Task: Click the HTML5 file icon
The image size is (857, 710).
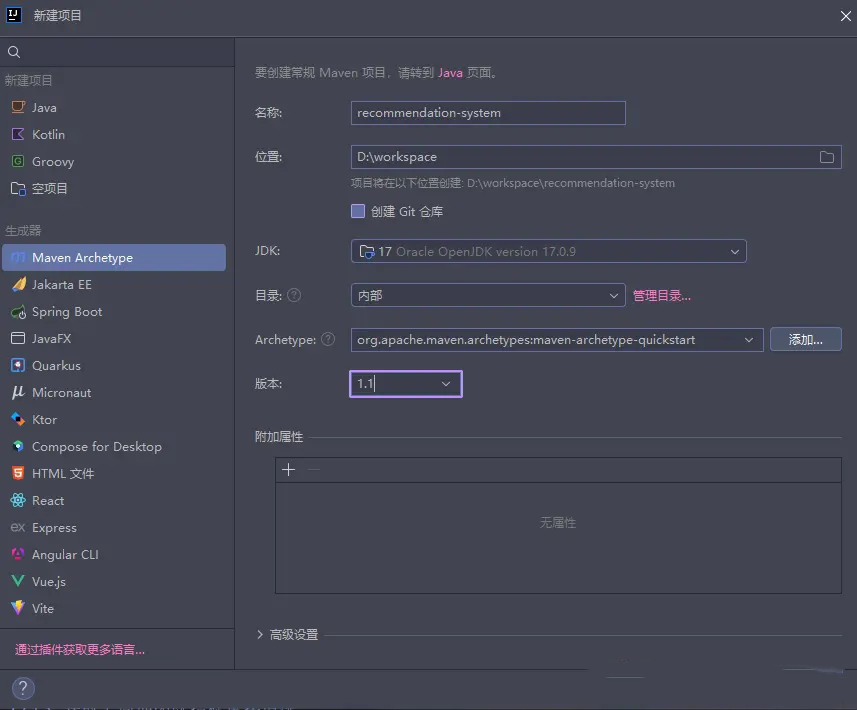Action: (18, 473)
